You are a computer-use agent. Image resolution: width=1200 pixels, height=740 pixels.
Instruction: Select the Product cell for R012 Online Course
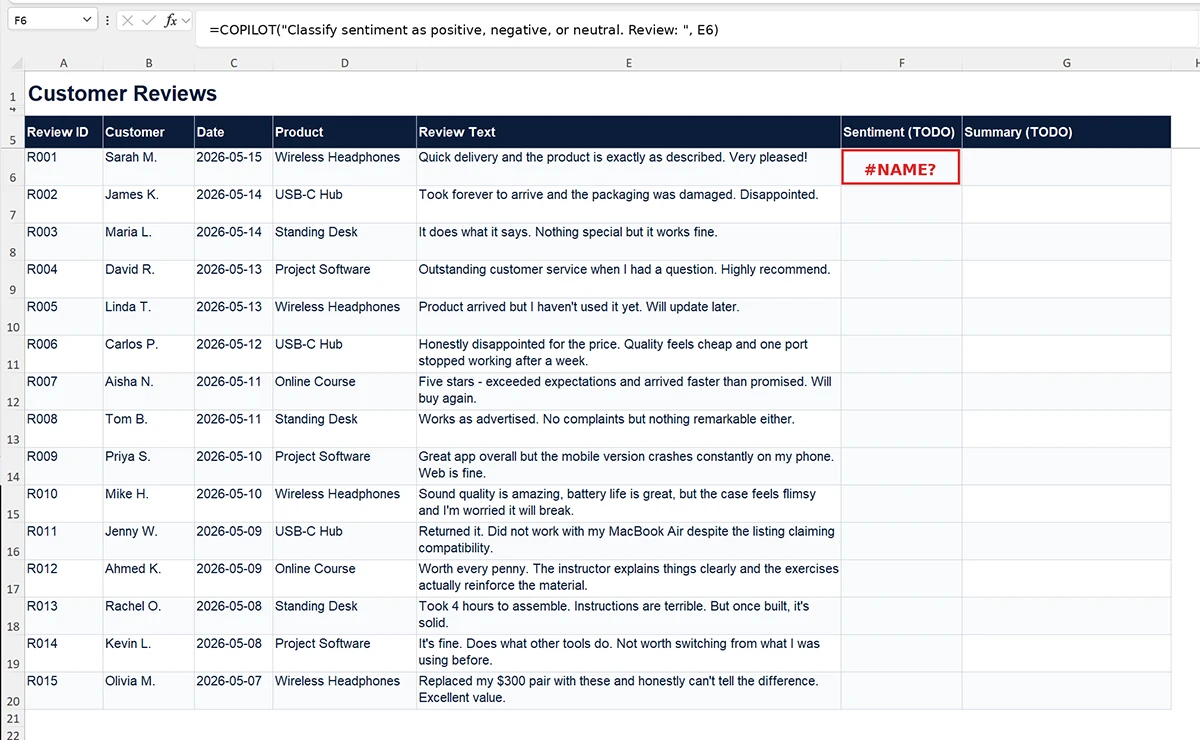coord(345,577)
